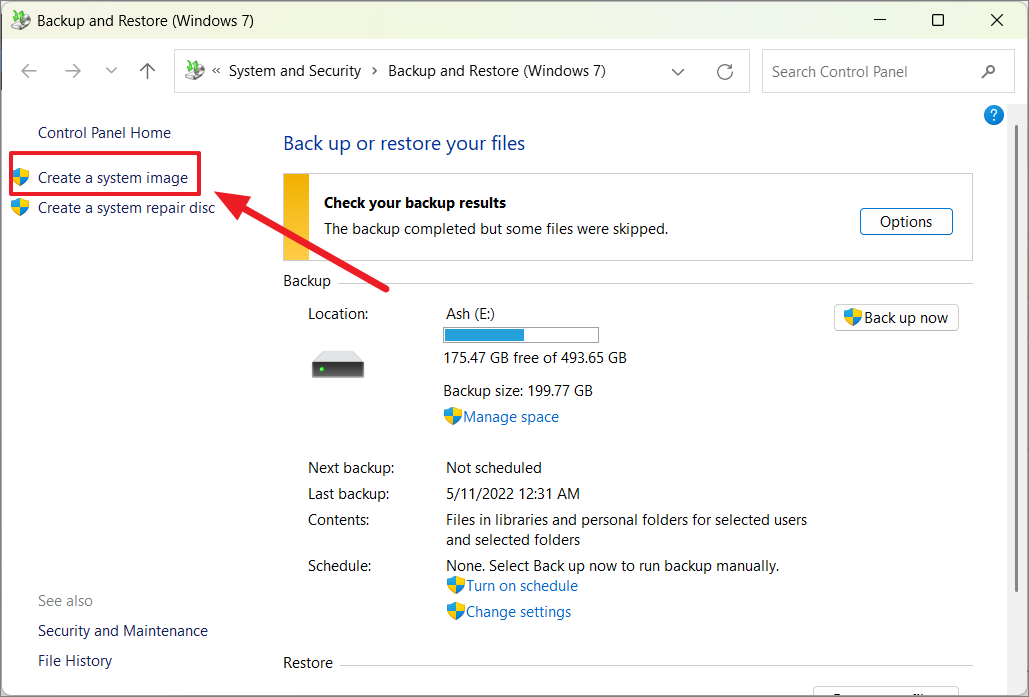Viewport: 1029px width, 697px height.
Task: Go up one level with the up arrow
Action: [148, 71]
